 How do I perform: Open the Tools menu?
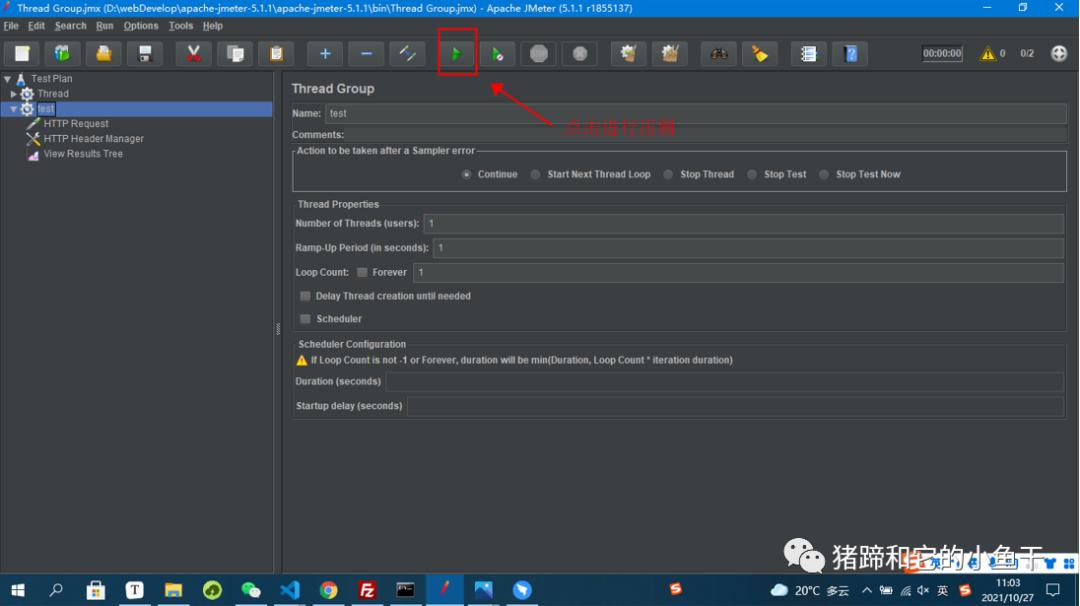(x=180, y=25)
